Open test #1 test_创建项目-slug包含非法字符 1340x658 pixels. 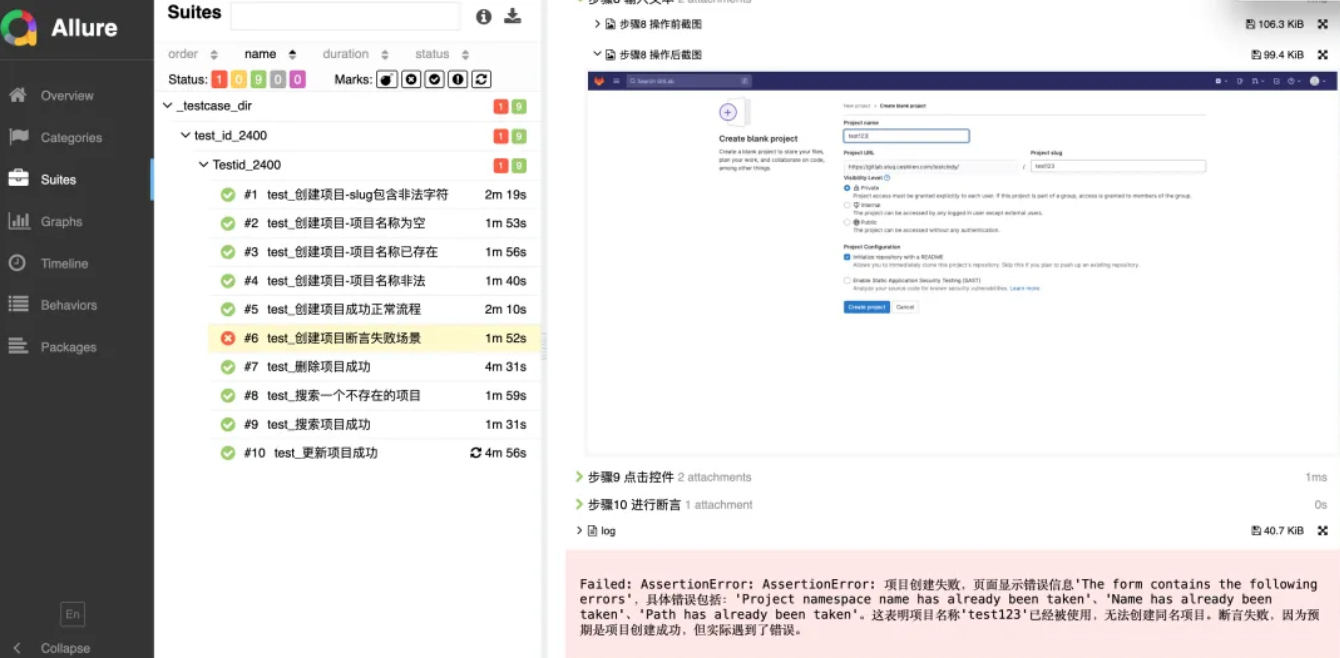(374, 195)
